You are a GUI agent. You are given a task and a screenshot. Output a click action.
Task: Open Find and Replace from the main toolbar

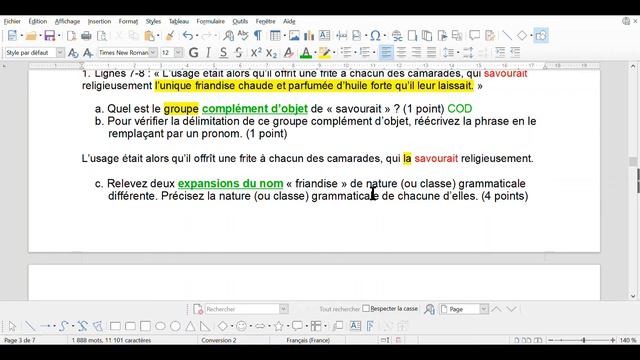click(x=228, y=36)
